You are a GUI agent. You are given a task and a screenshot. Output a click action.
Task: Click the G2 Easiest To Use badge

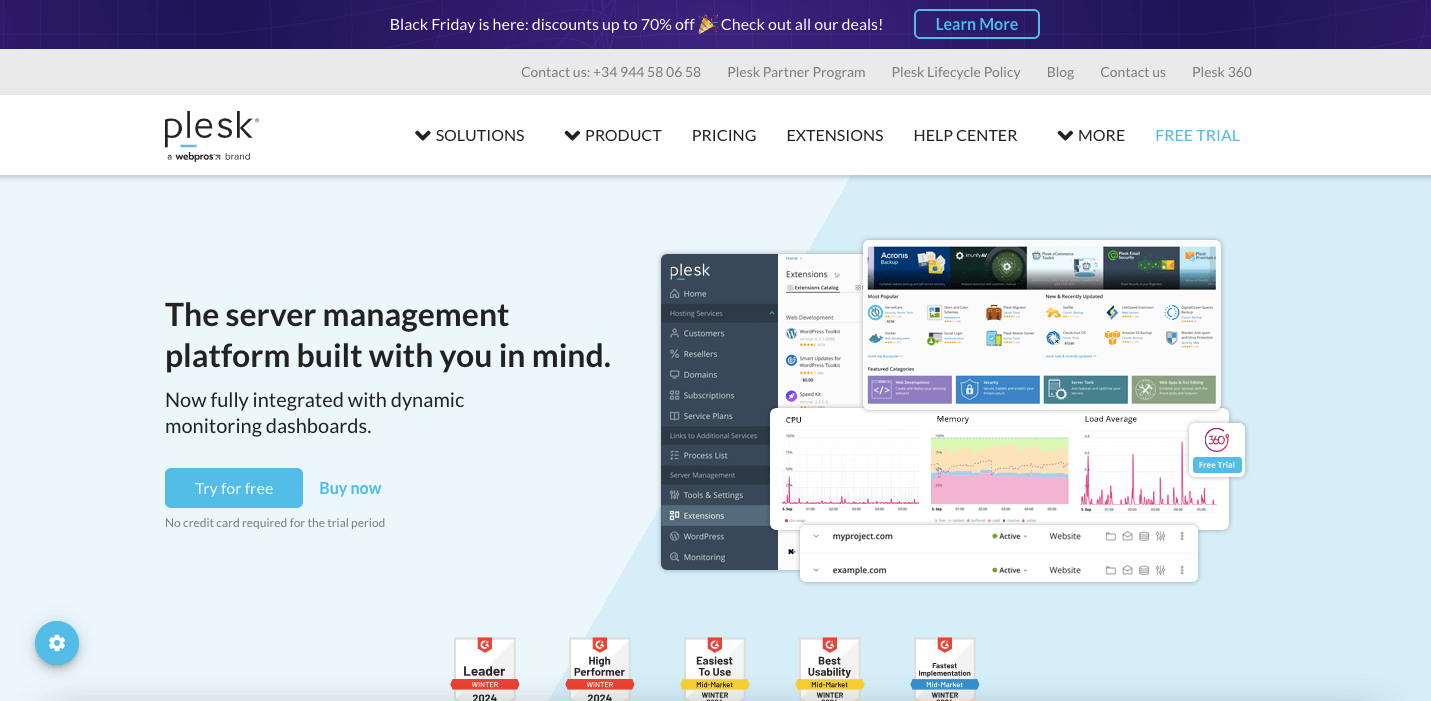(714, 669)
